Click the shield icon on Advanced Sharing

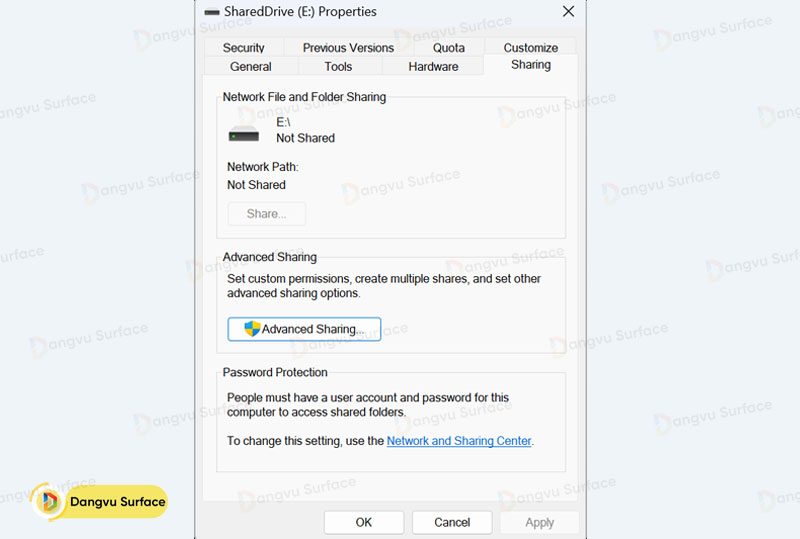[252, 329]
